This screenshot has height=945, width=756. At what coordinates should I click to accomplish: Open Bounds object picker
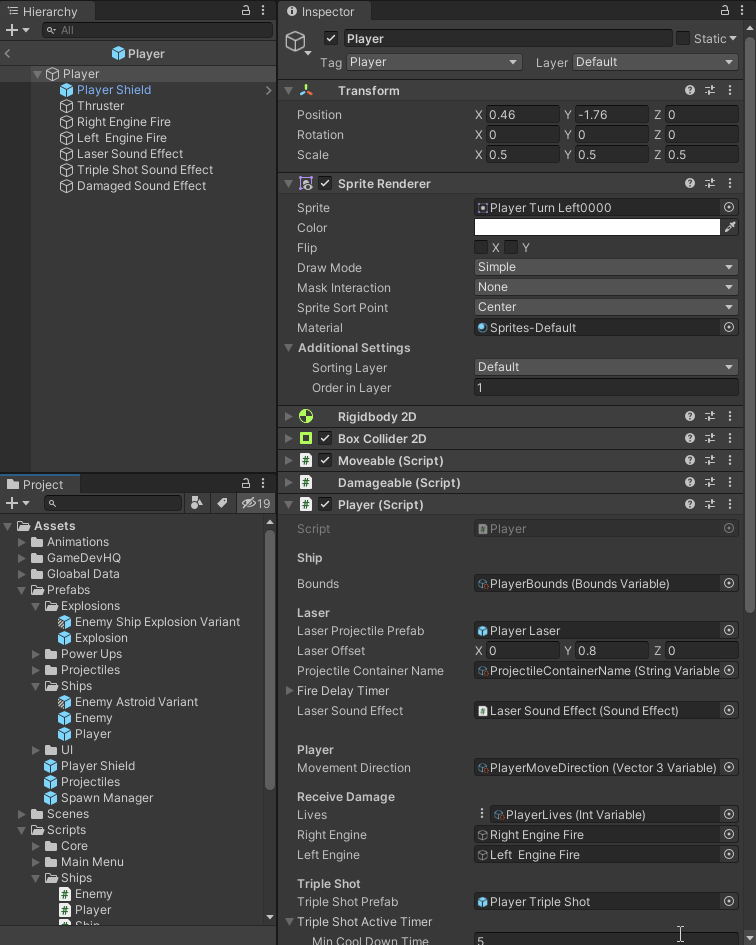click(x=729, y=583)
